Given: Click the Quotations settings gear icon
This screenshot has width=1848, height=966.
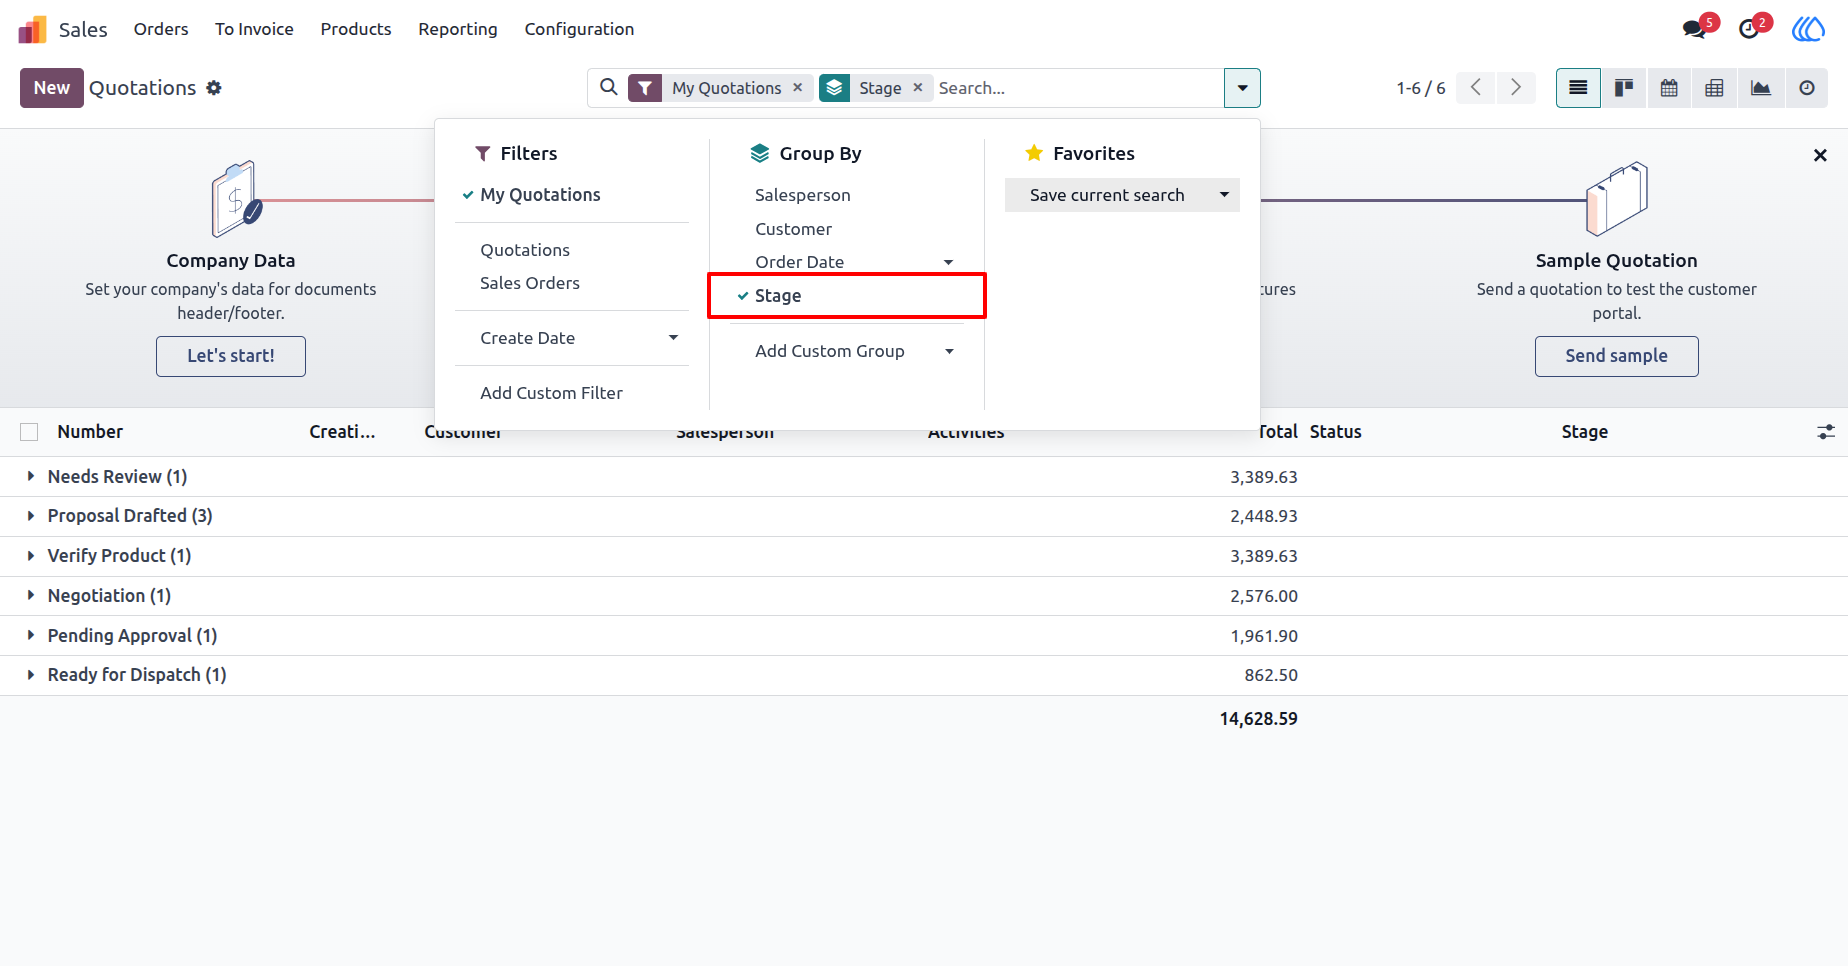Looking at the screenshot, I should [x=214, y=88].
